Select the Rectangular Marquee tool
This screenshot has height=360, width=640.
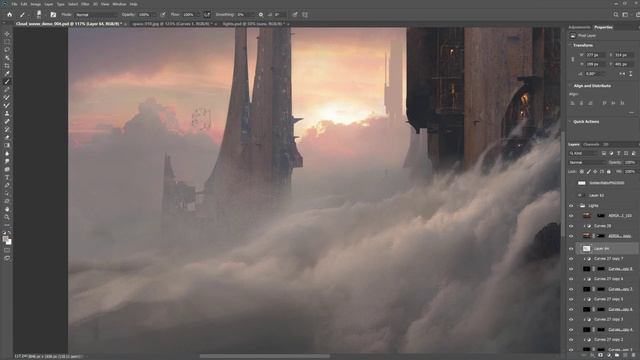7,42
